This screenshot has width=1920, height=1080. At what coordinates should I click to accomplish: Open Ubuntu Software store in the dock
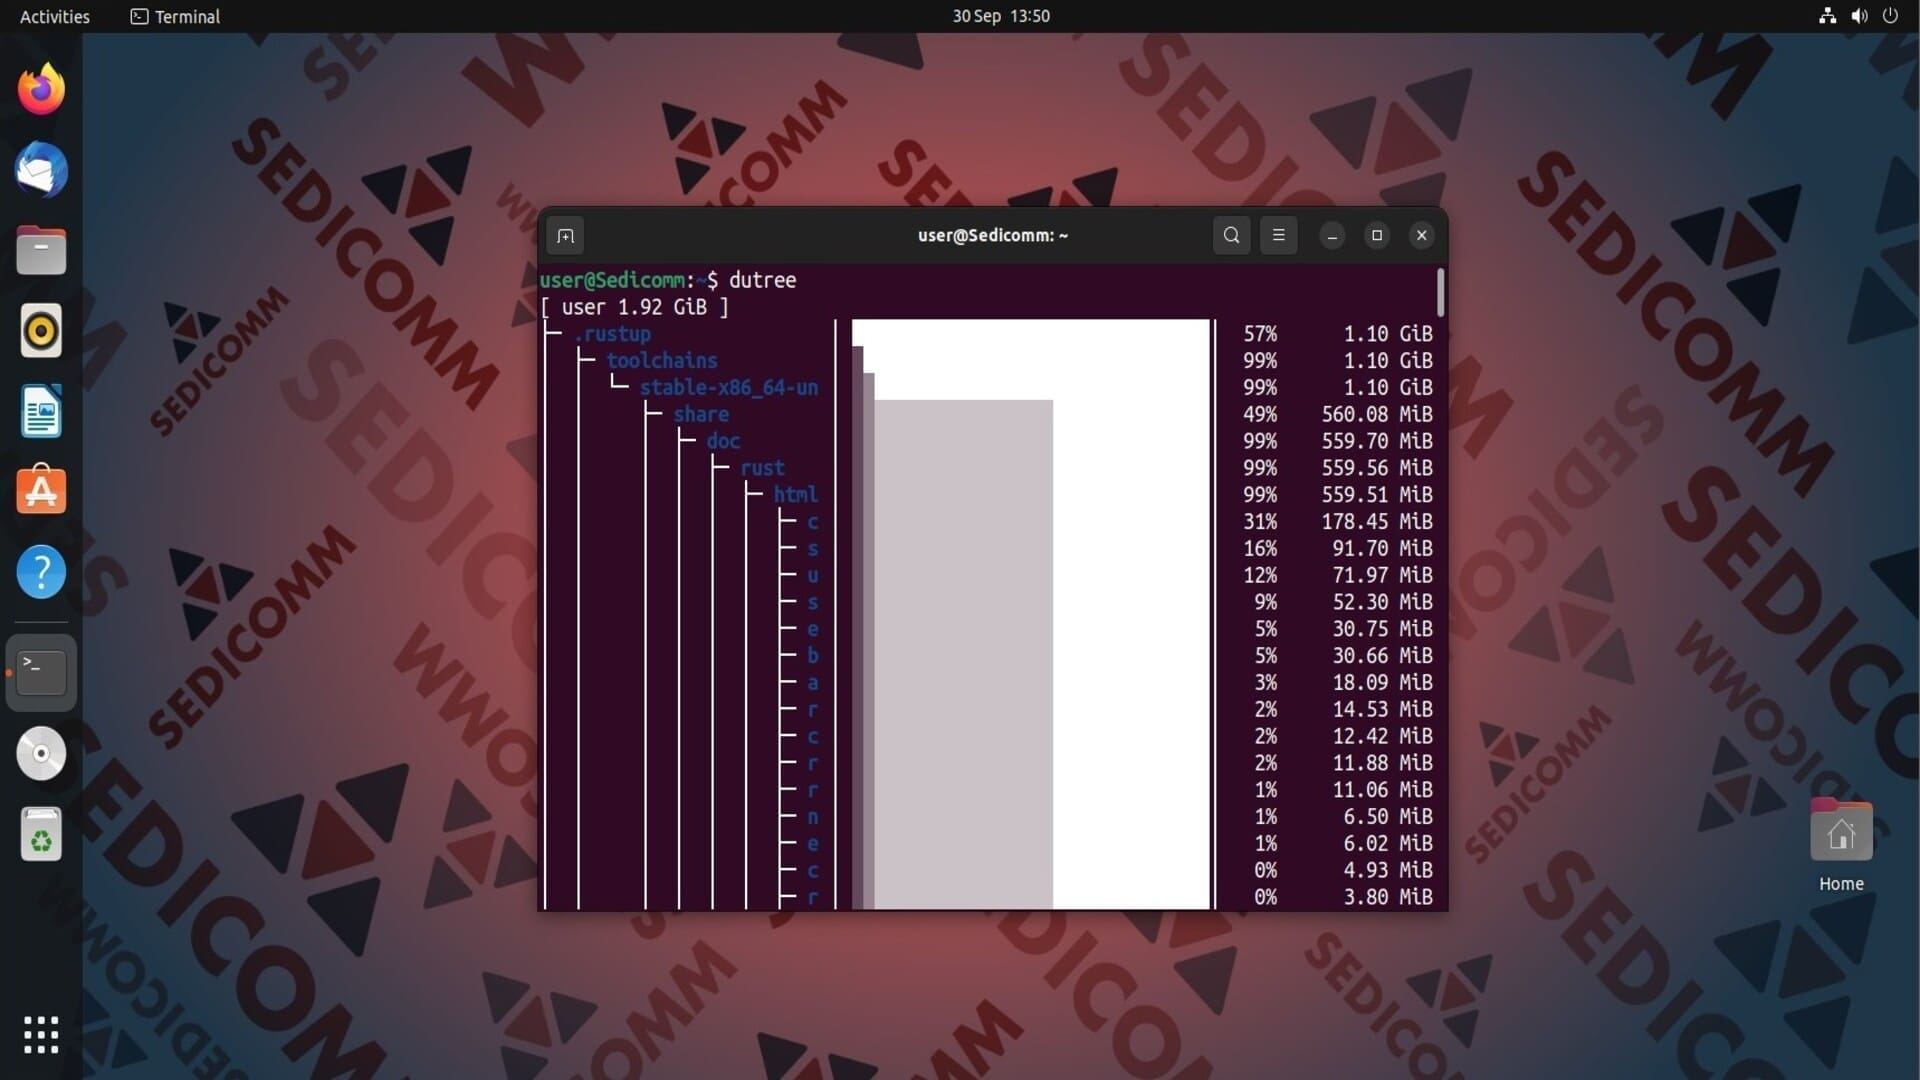(41, 490)
